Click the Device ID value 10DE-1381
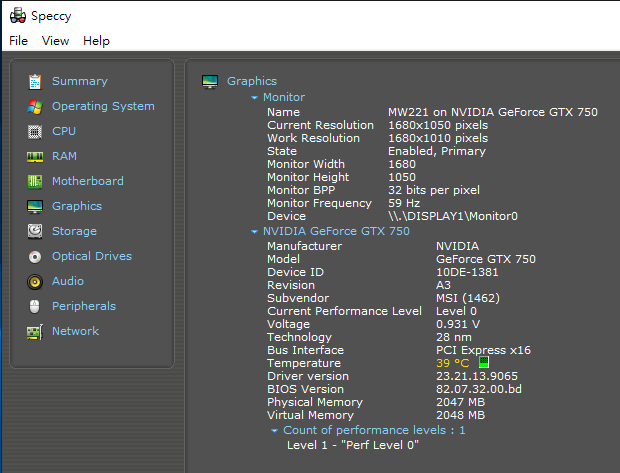The image size is (620, 473). [467, 272]
